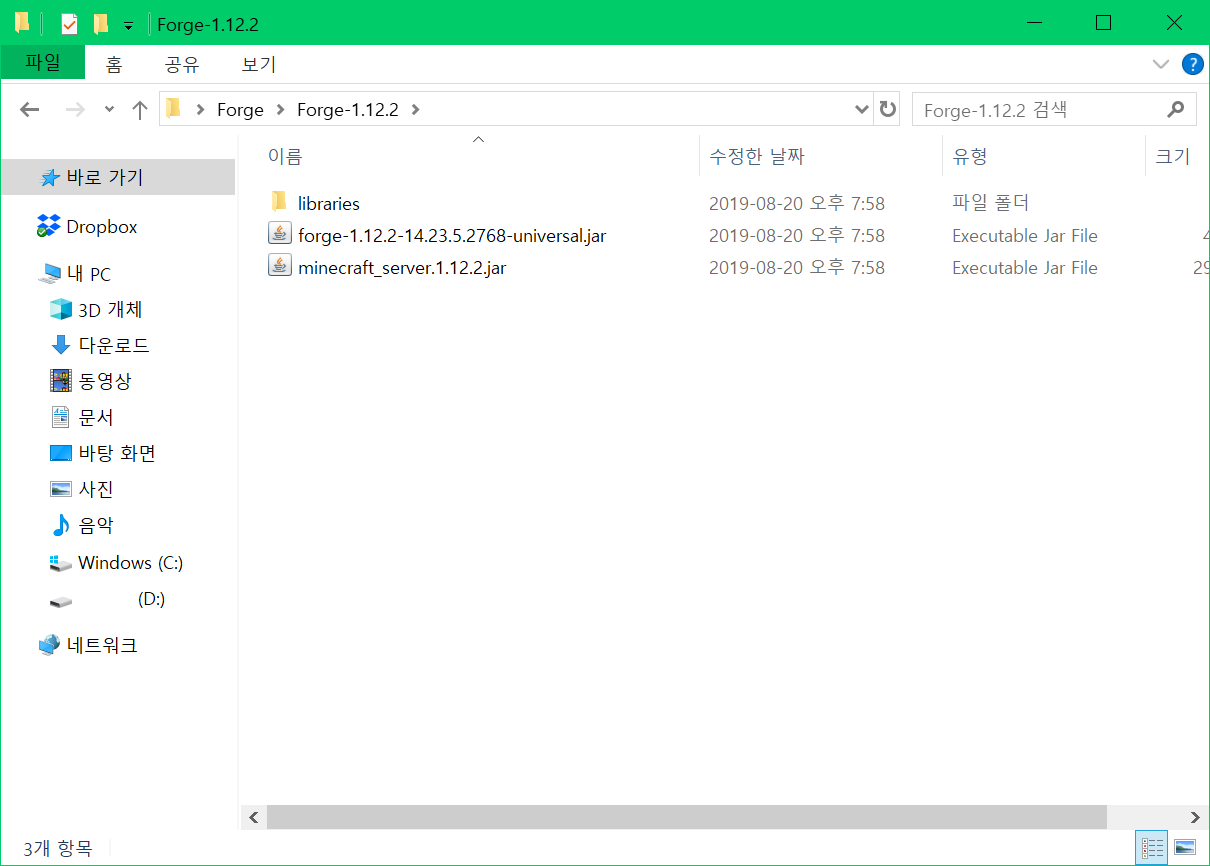Click the 바탕 화면 desktop icon
Image resolution: width=1210 pixels, height=866 pixels.
click(61, 453)
